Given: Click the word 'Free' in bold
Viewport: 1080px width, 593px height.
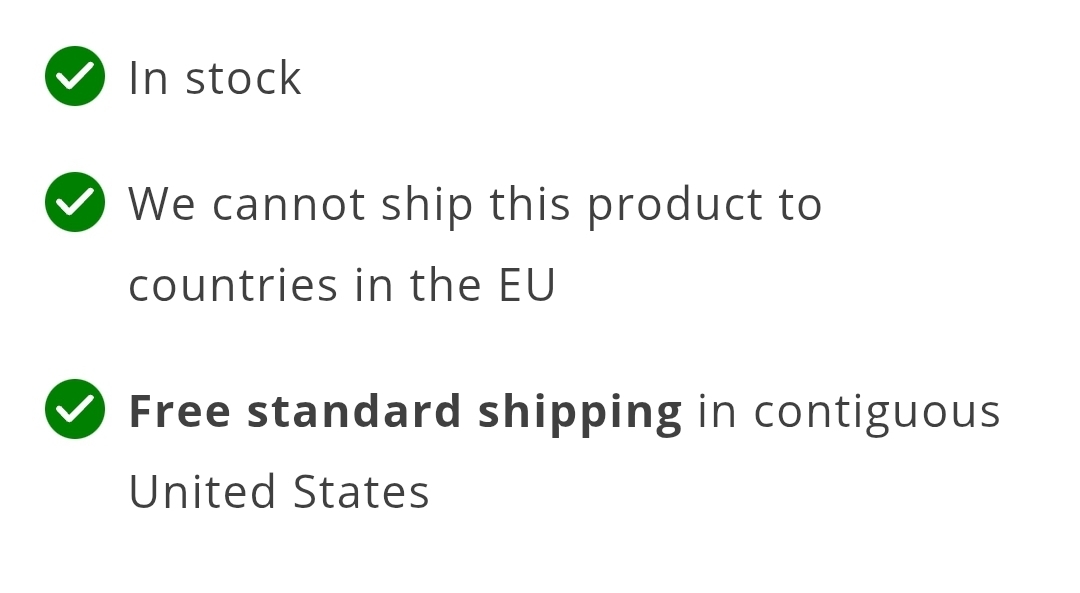Looking at the screenshot, I should (x=180, y=412).
